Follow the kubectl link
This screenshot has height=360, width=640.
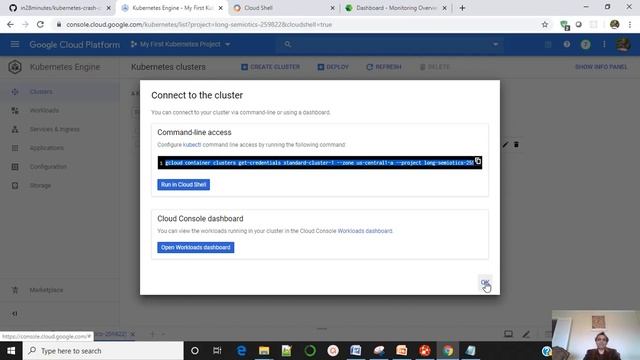point(192,144)
